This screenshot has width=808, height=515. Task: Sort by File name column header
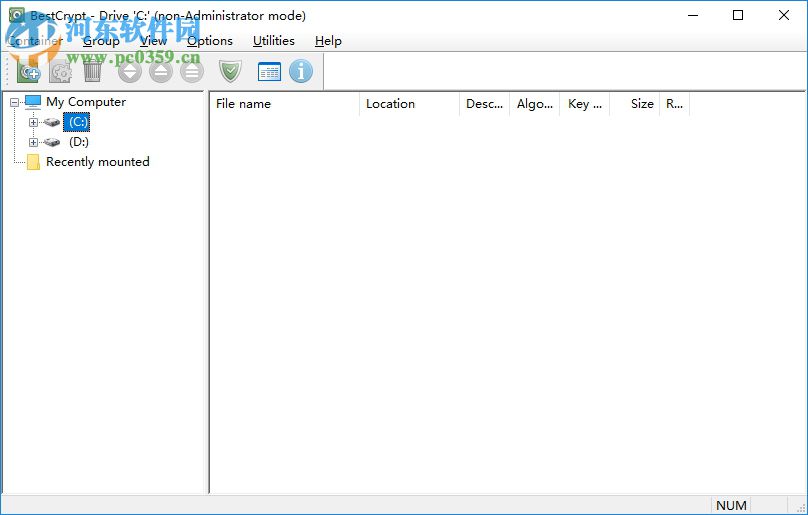click(x=284, y=104)
